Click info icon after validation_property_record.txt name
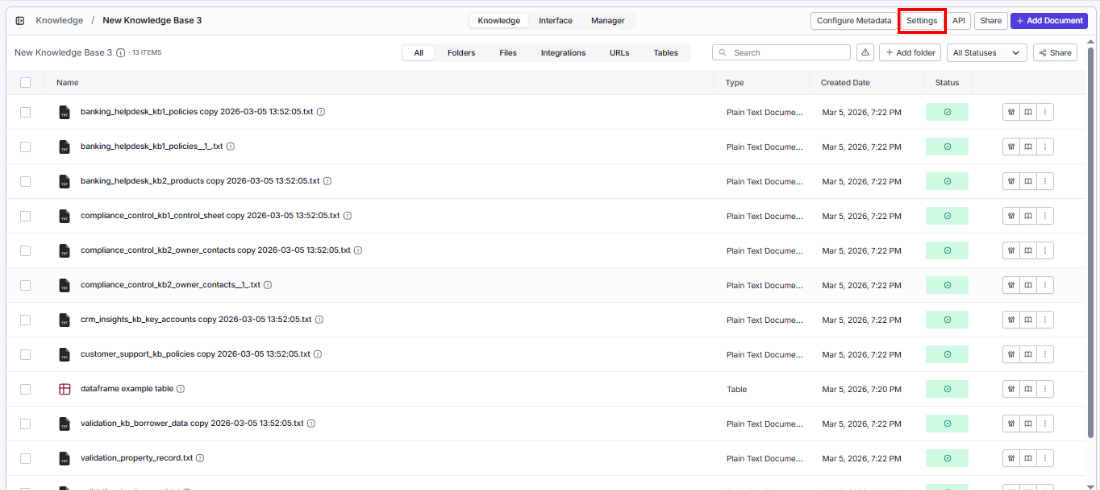The width and height of the screenshot is (1100, 490). pyautogui.click(x=200, y=458)
